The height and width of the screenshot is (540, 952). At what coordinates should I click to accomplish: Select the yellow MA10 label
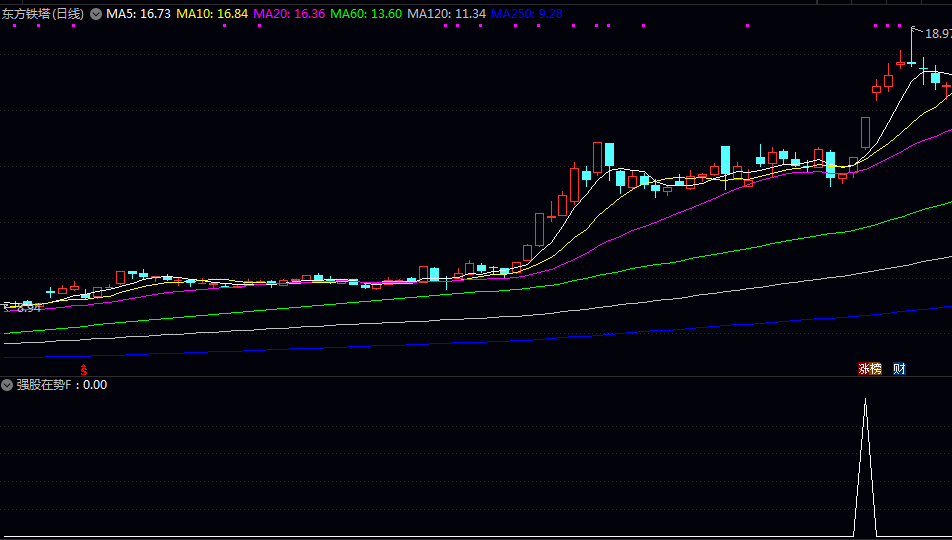point(212,14)
